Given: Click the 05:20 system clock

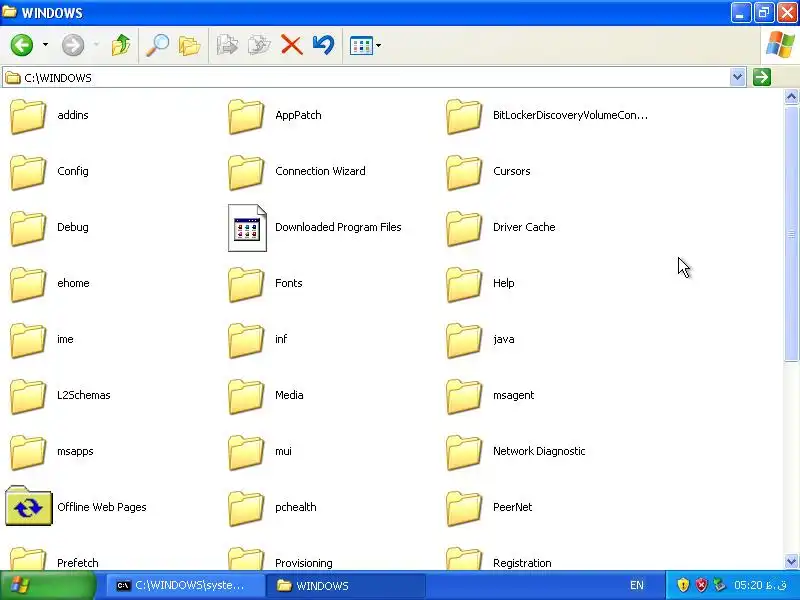Looking at the screenshot, I should (758, 585).
